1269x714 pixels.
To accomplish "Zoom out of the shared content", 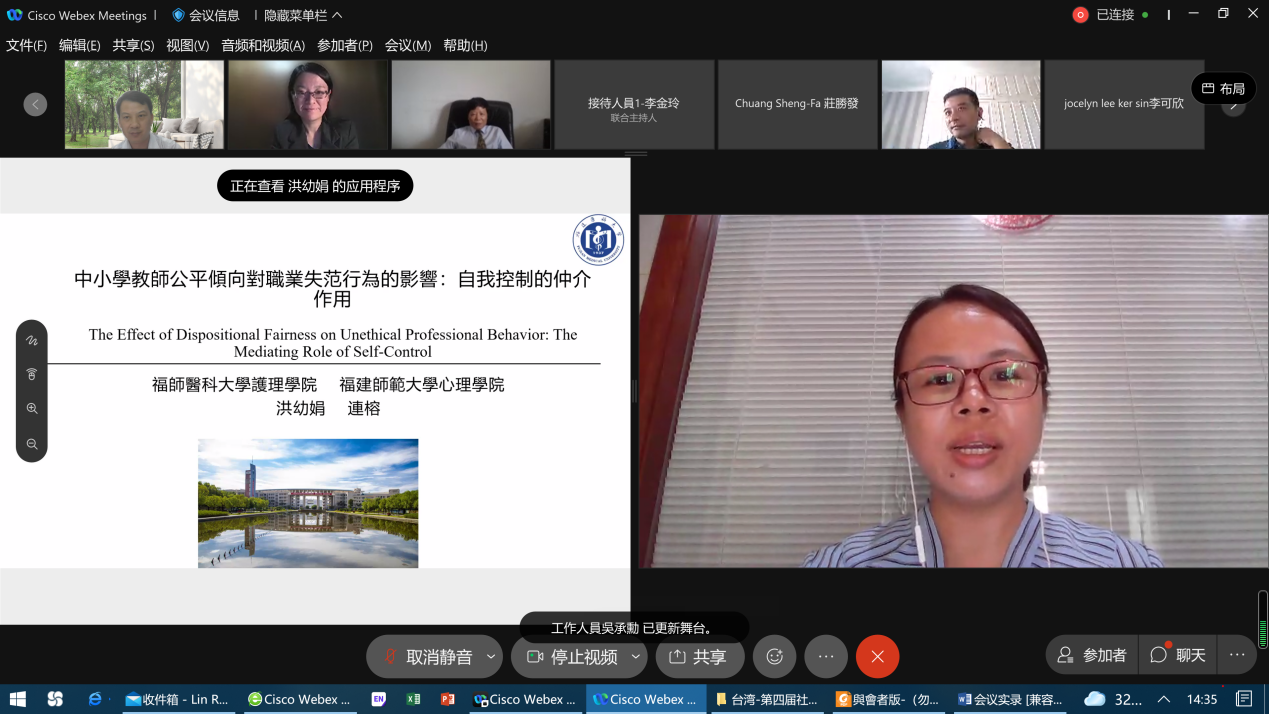I will point(32,444).
